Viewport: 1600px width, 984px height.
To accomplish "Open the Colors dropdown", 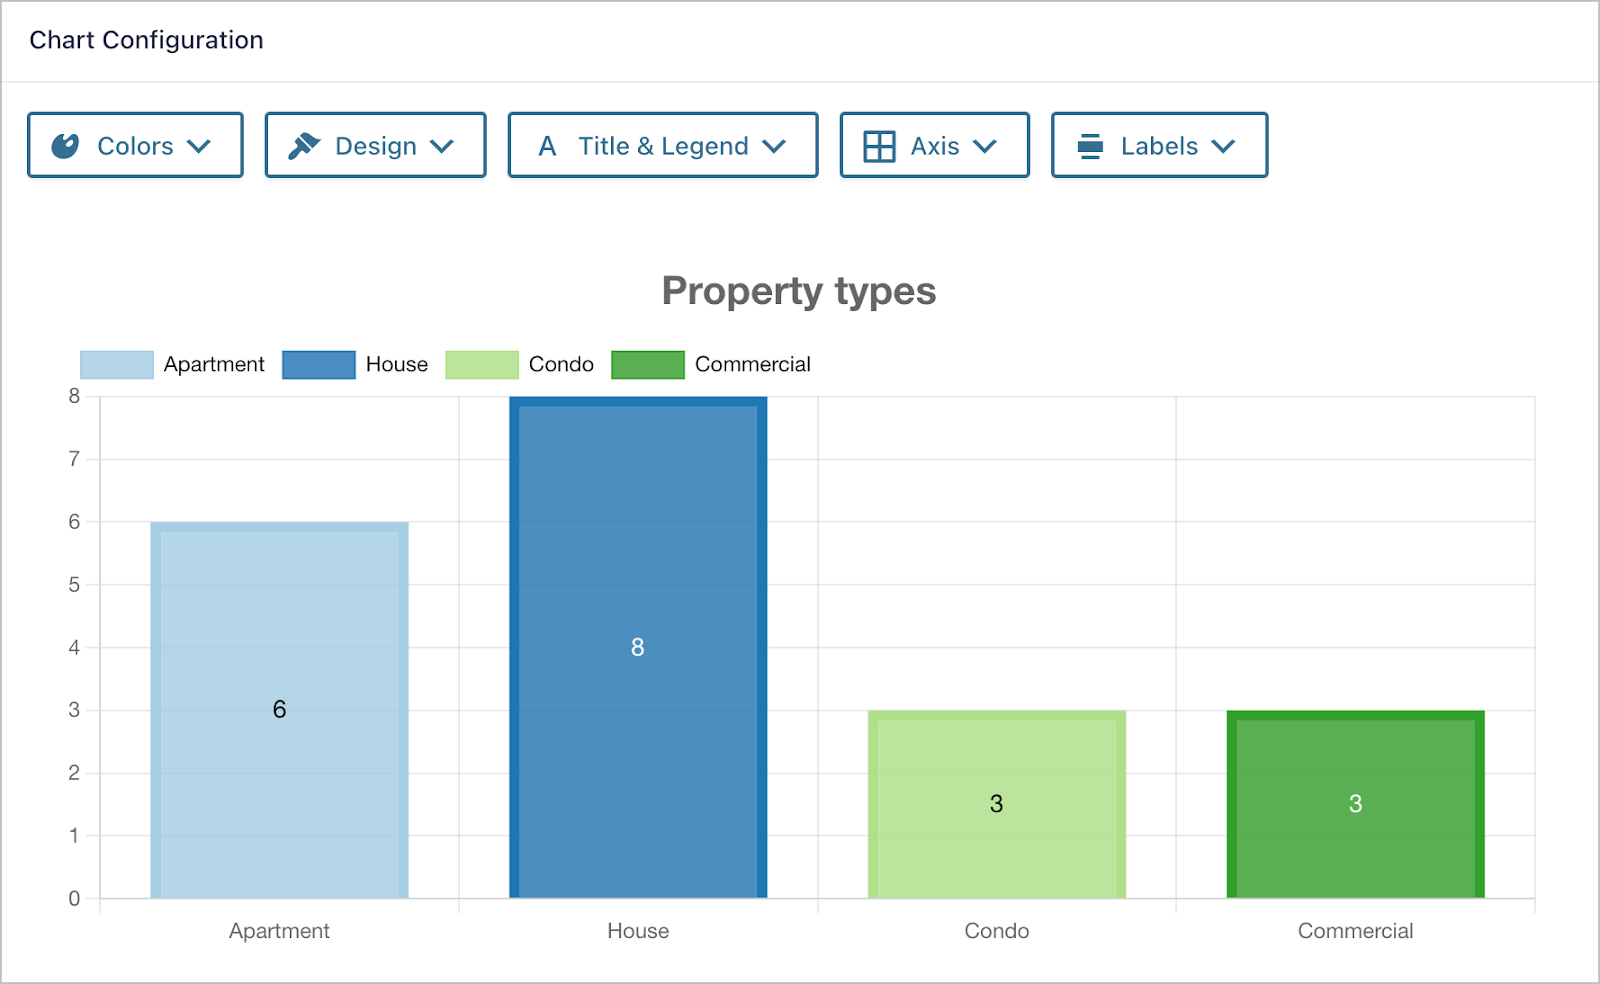I will click(x=135, y=145).
